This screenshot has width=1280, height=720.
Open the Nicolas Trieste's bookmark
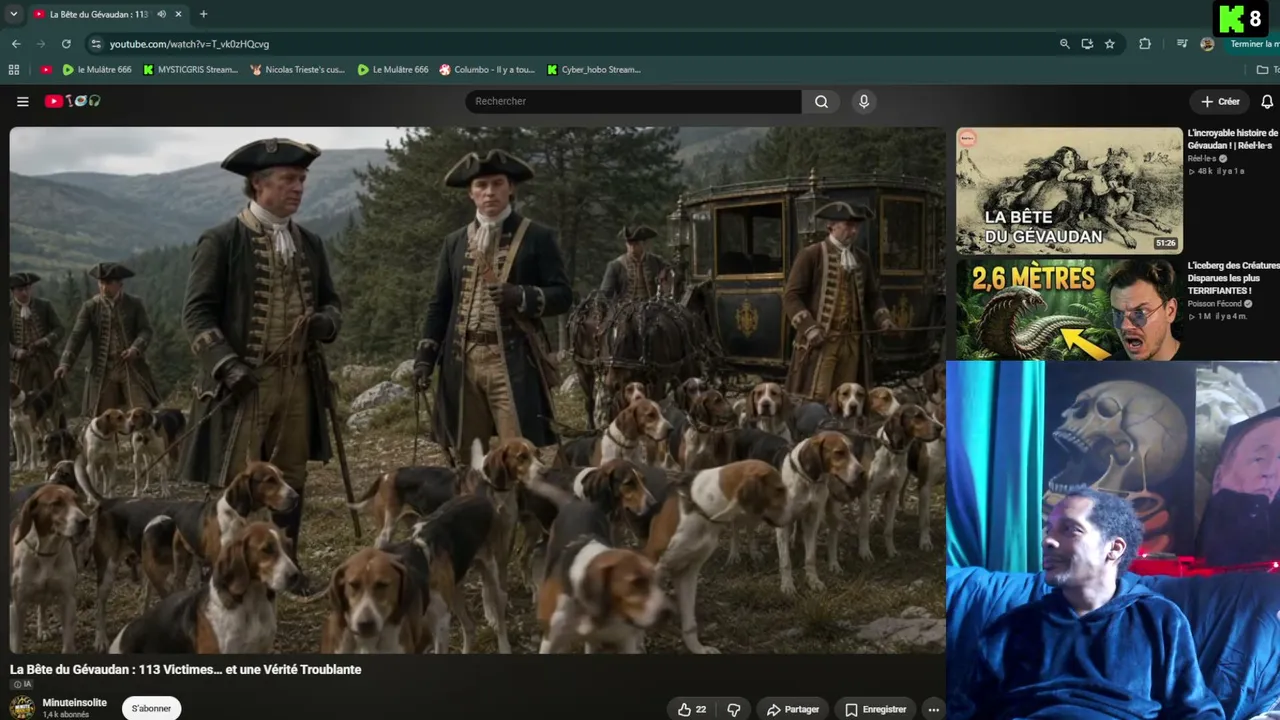(297, 70)
